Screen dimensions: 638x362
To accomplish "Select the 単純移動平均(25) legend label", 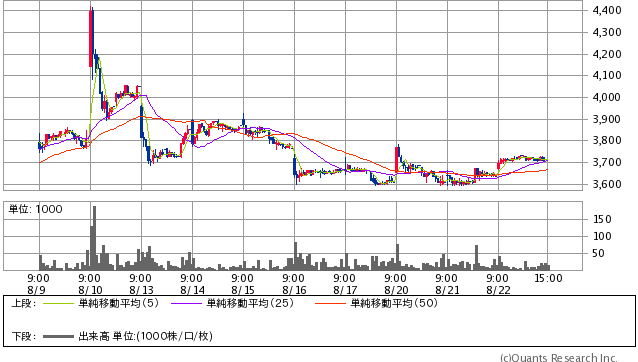I will [250, 303].
